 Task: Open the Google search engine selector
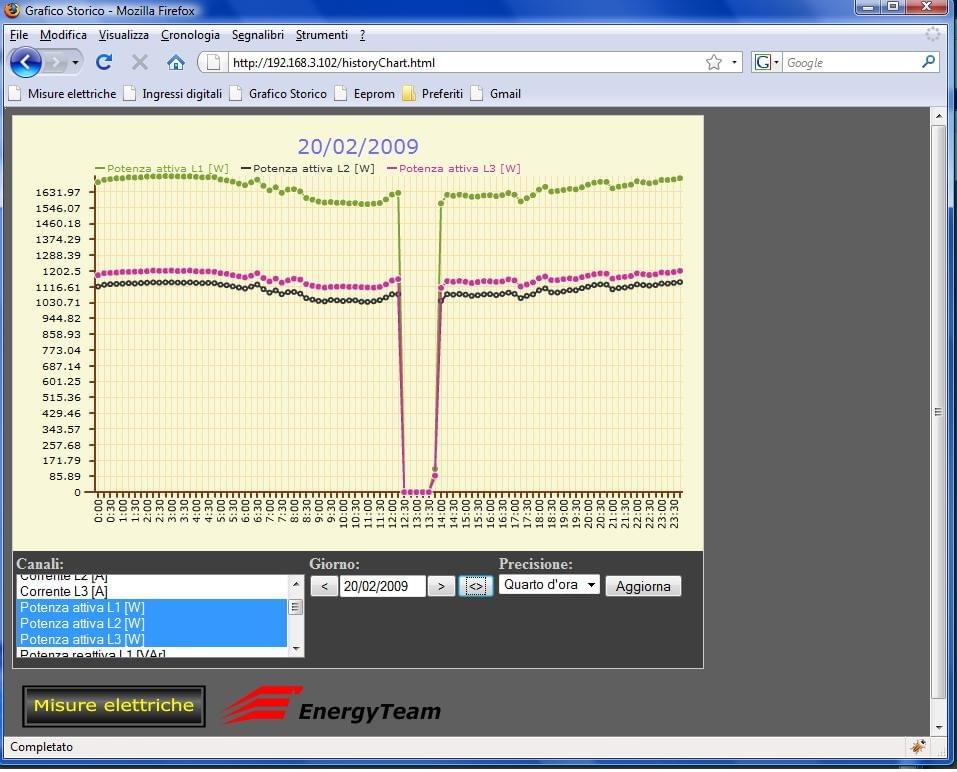pyautogui.click(x=766, y=62)
